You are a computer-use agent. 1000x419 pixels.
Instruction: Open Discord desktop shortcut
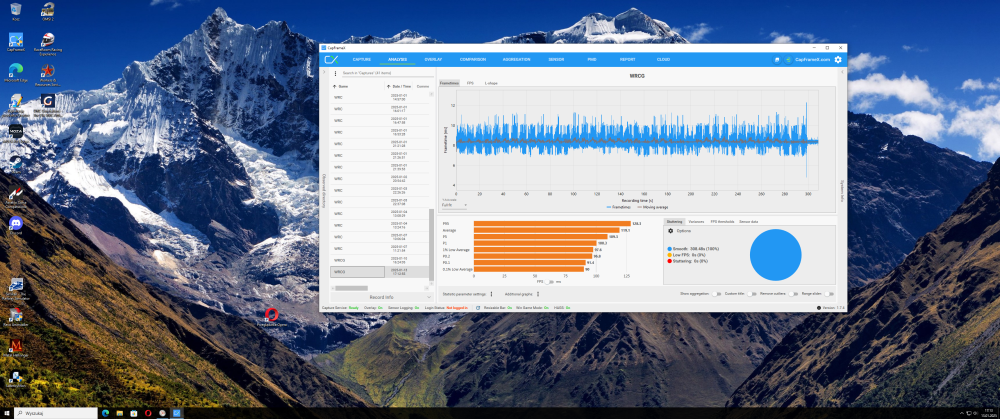tap(16, 226)
